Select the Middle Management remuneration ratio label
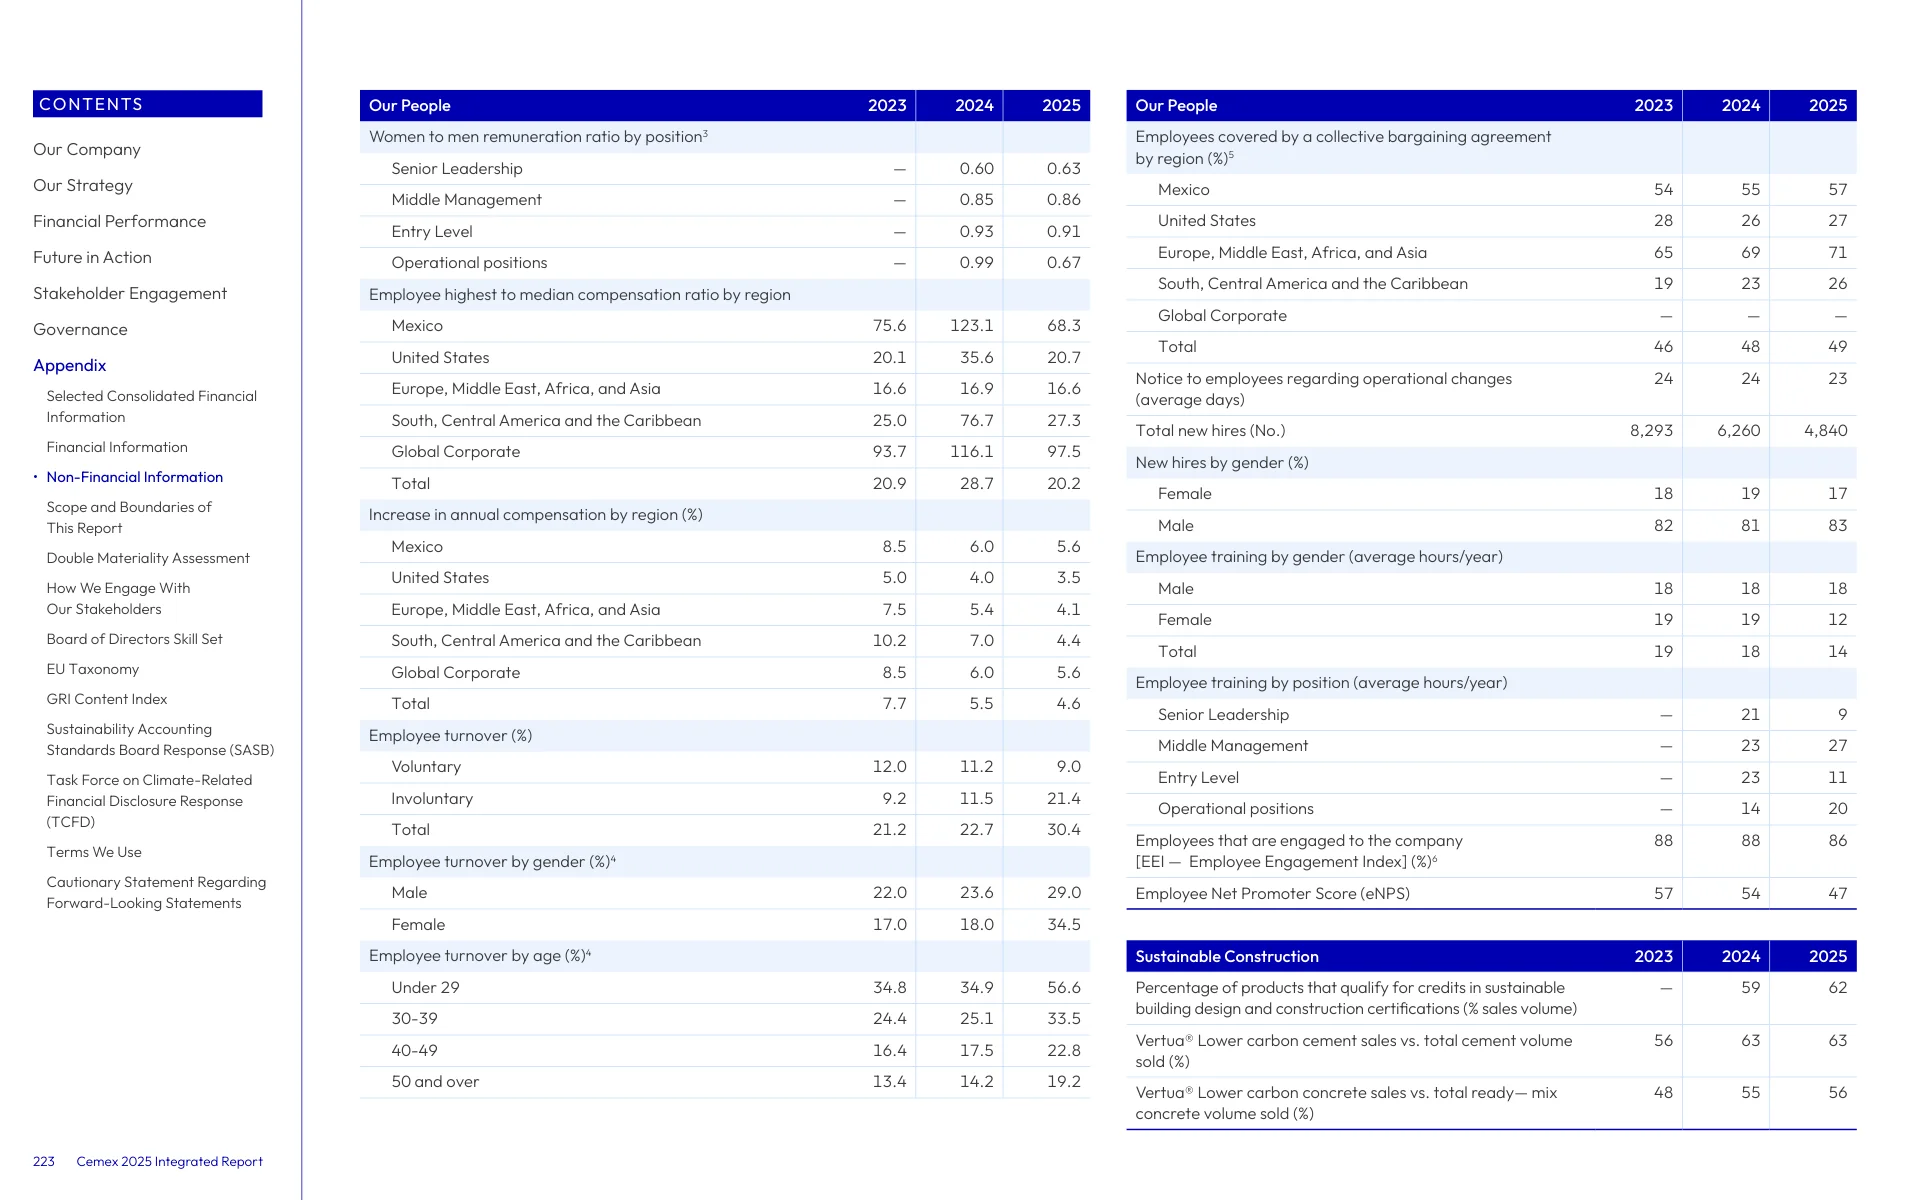 point(467,200)
